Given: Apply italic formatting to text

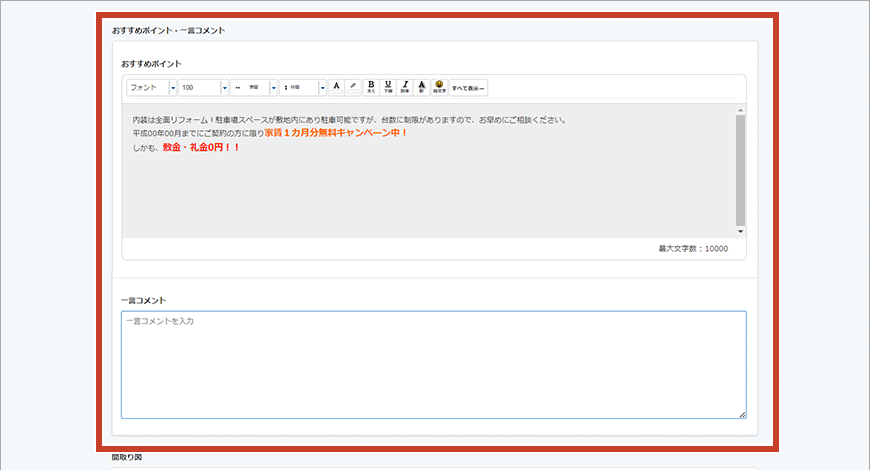Looking at the screenshot, I should coord(405,87).
